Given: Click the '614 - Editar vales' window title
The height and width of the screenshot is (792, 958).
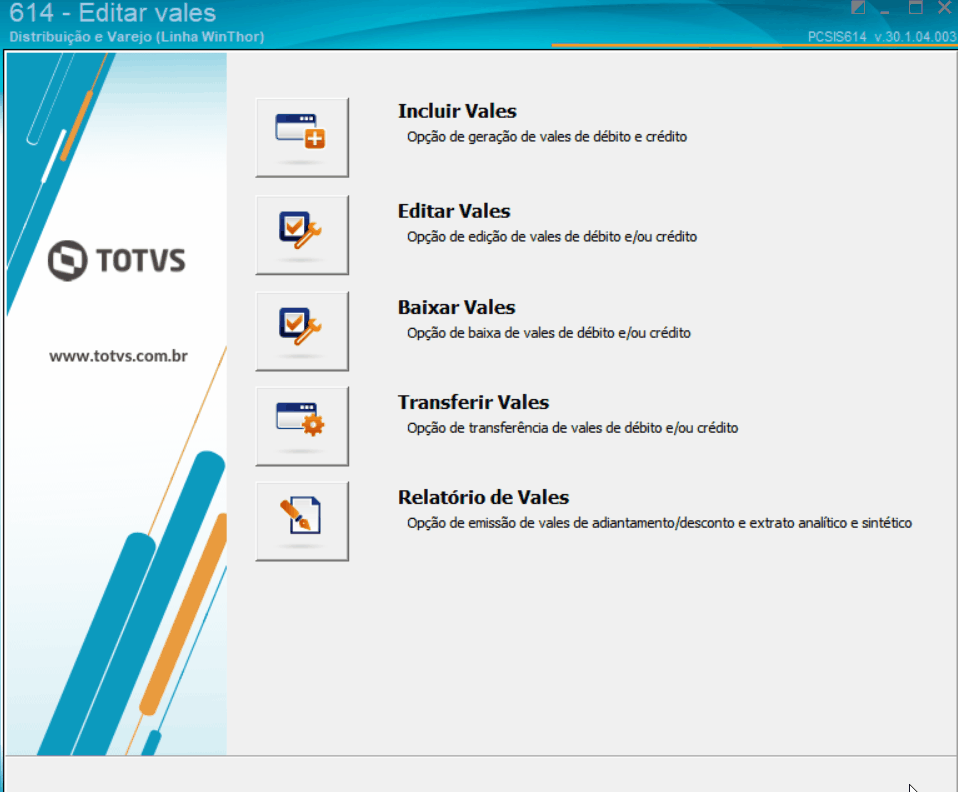Looking at the screenshot, I should point(112,13).
